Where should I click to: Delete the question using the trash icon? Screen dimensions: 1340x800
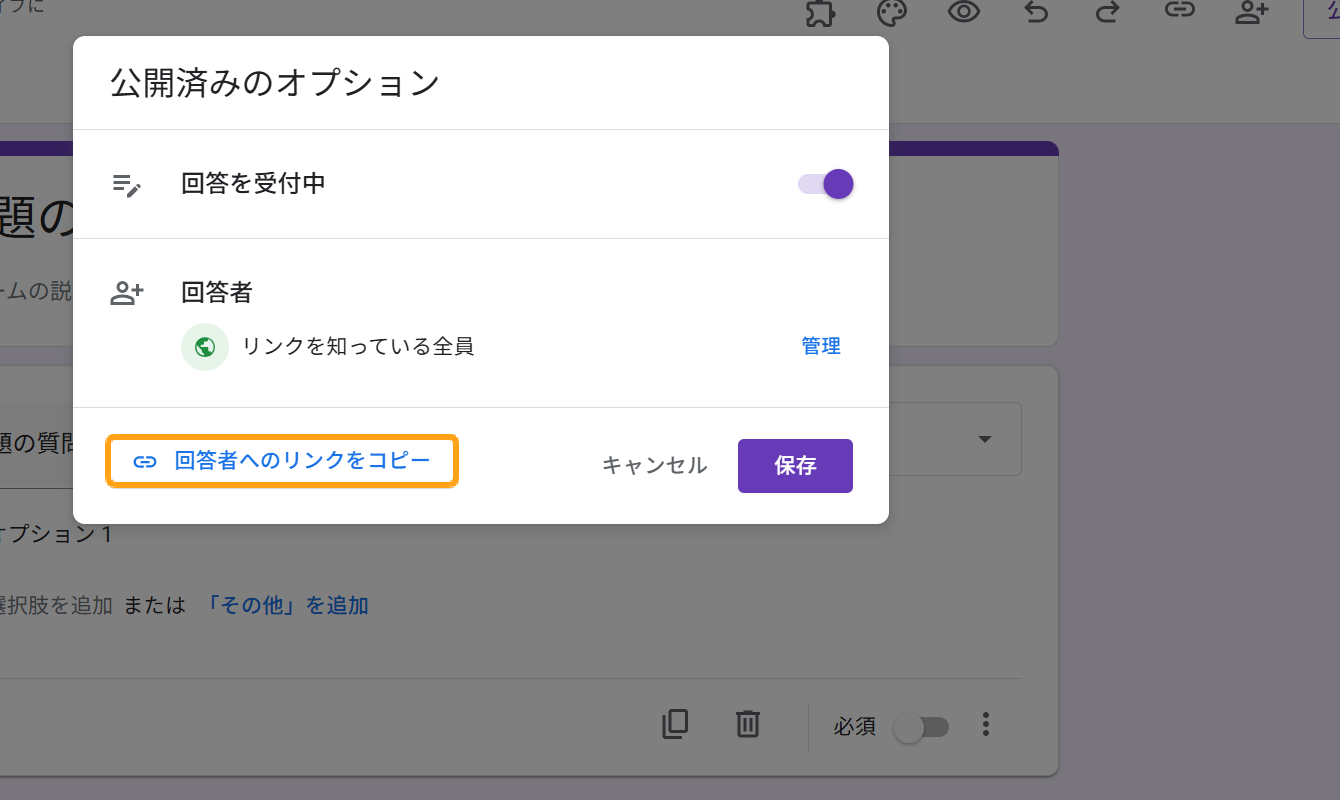click(747, 724)
